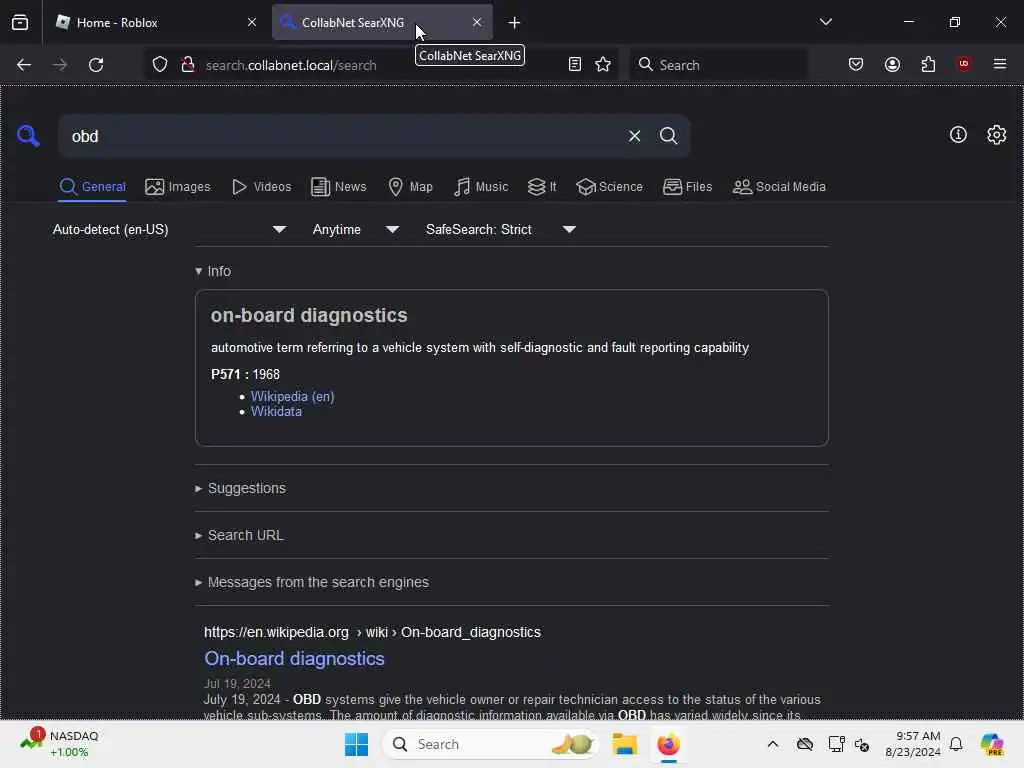Click the en.wikipedia.org result URL
Screen dimensions: 1024x768
coord(372,632)
